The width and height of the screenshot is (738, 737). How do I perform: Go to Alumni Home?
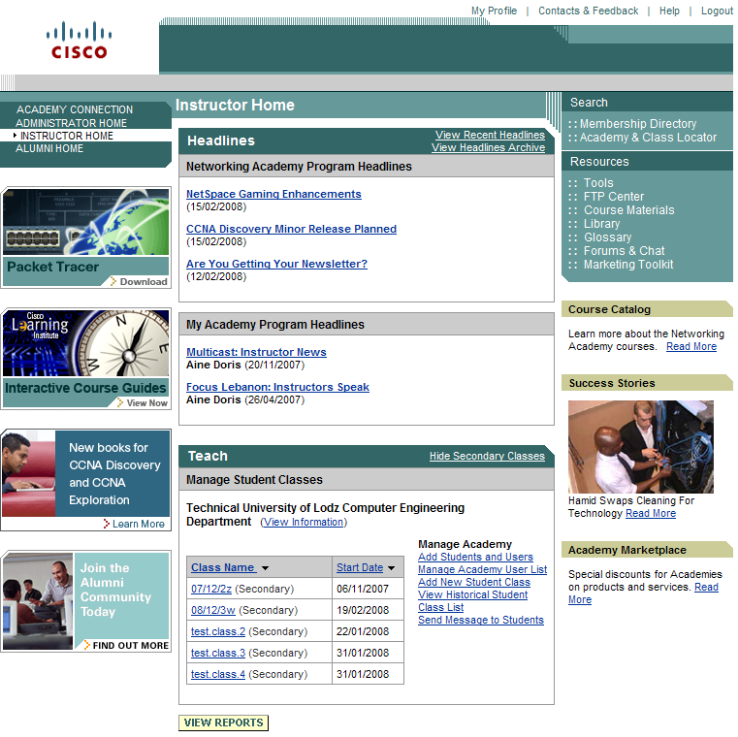pyautogui.click(x=49, y=148)
